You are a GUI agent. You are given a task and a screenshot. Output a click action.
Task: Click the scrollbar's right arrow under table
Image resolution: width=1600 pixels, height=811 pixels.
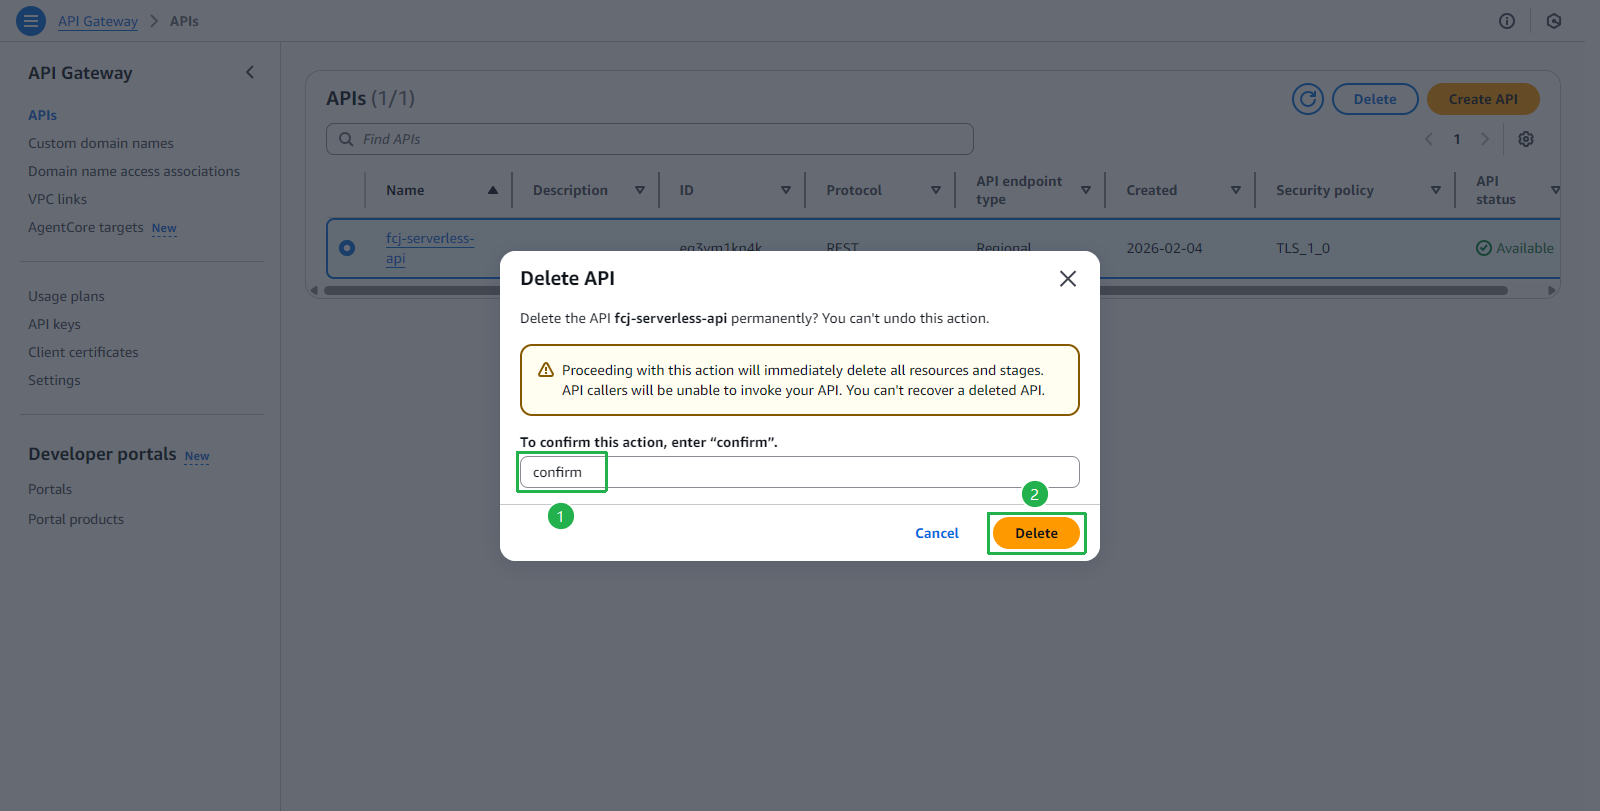point(1552,291)
